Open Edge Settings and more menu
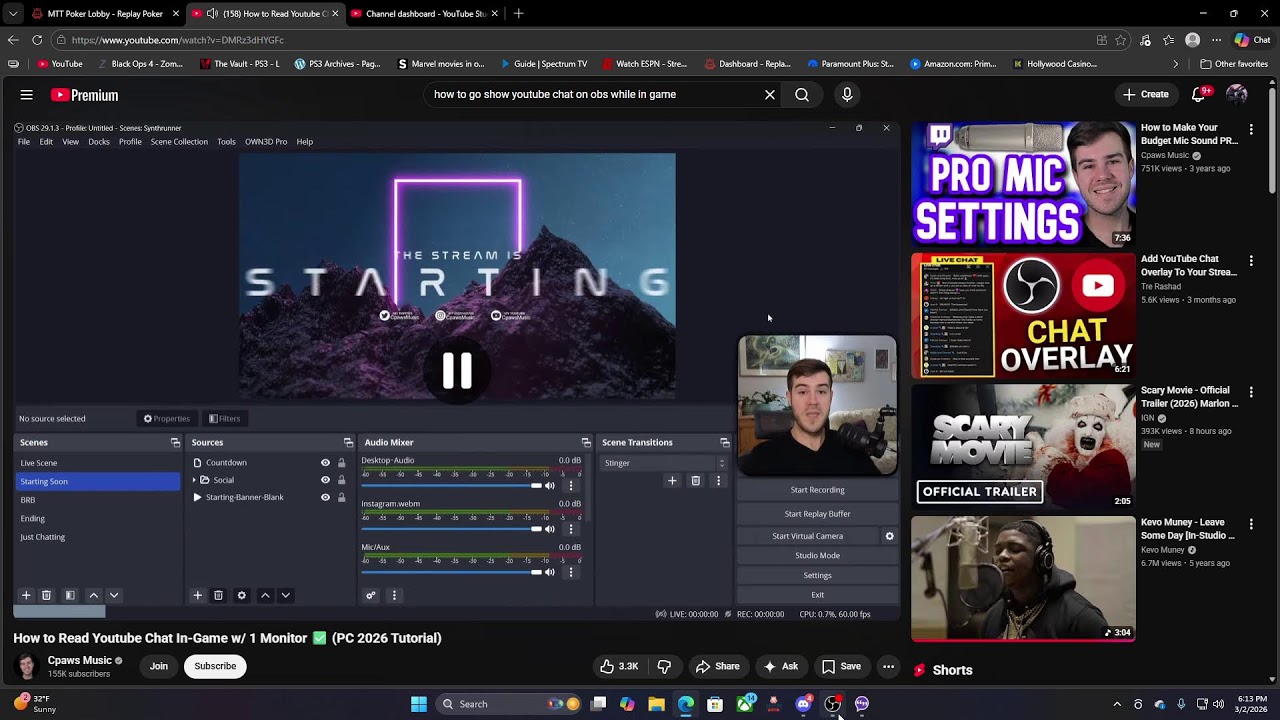The width and height of the screenshot is (1280, 720). pos(1216,40)
